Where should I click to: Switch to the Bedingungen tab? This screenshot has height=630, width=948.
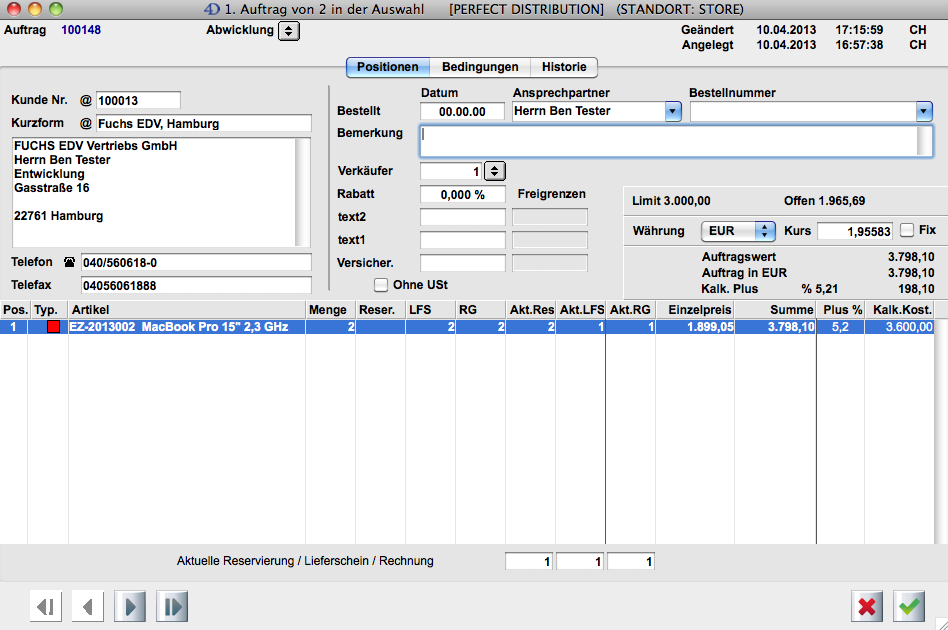480,67
